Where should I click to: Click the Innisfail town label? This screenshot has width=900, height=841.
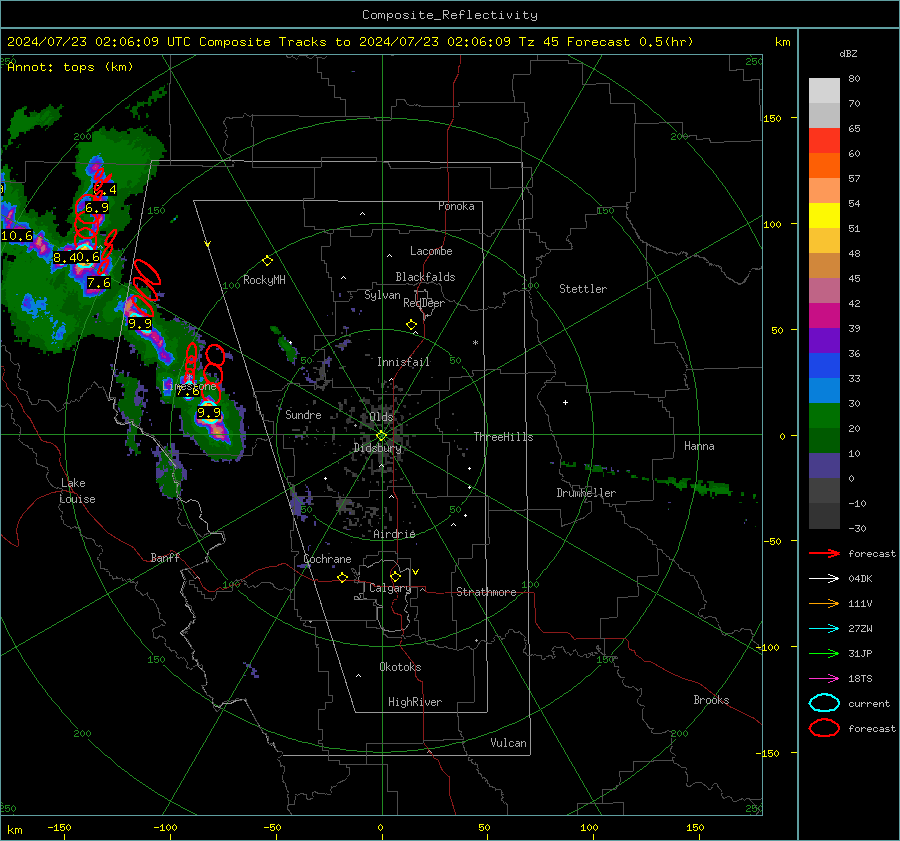pos(403,362)
